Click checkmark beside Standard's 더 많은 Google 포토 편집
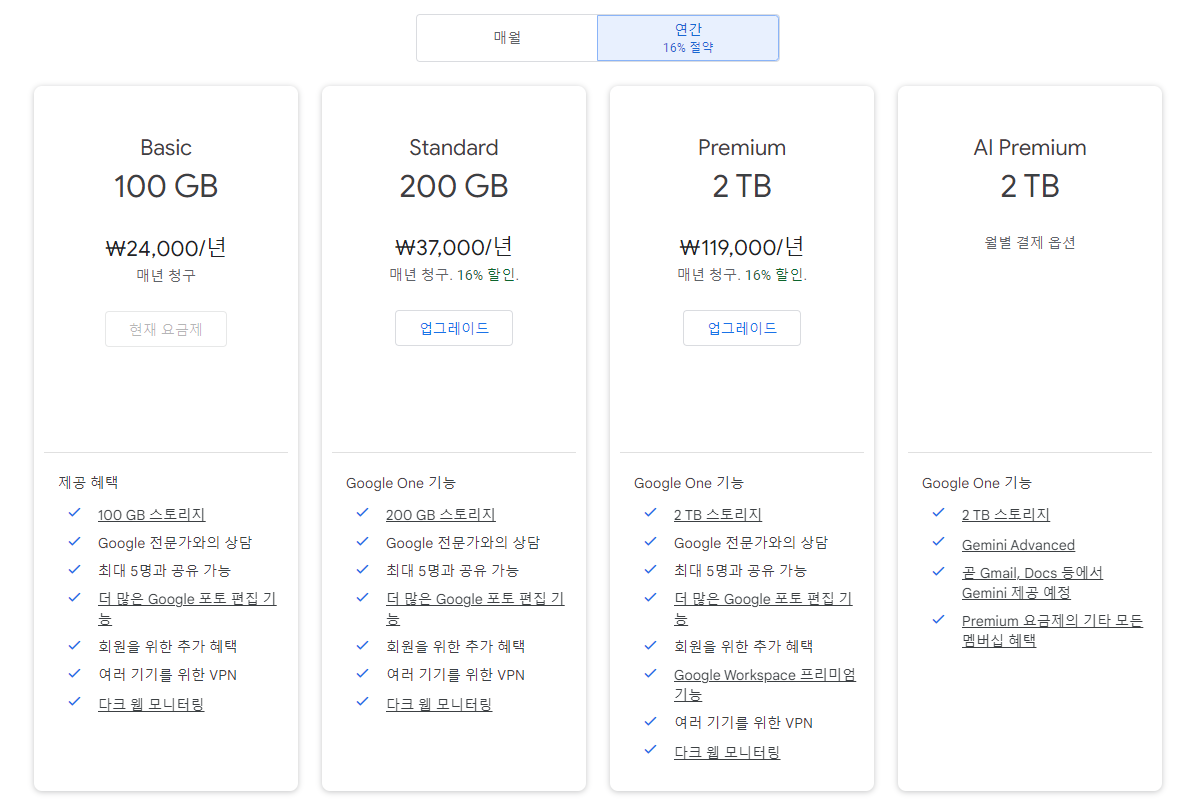 point(362,597)
